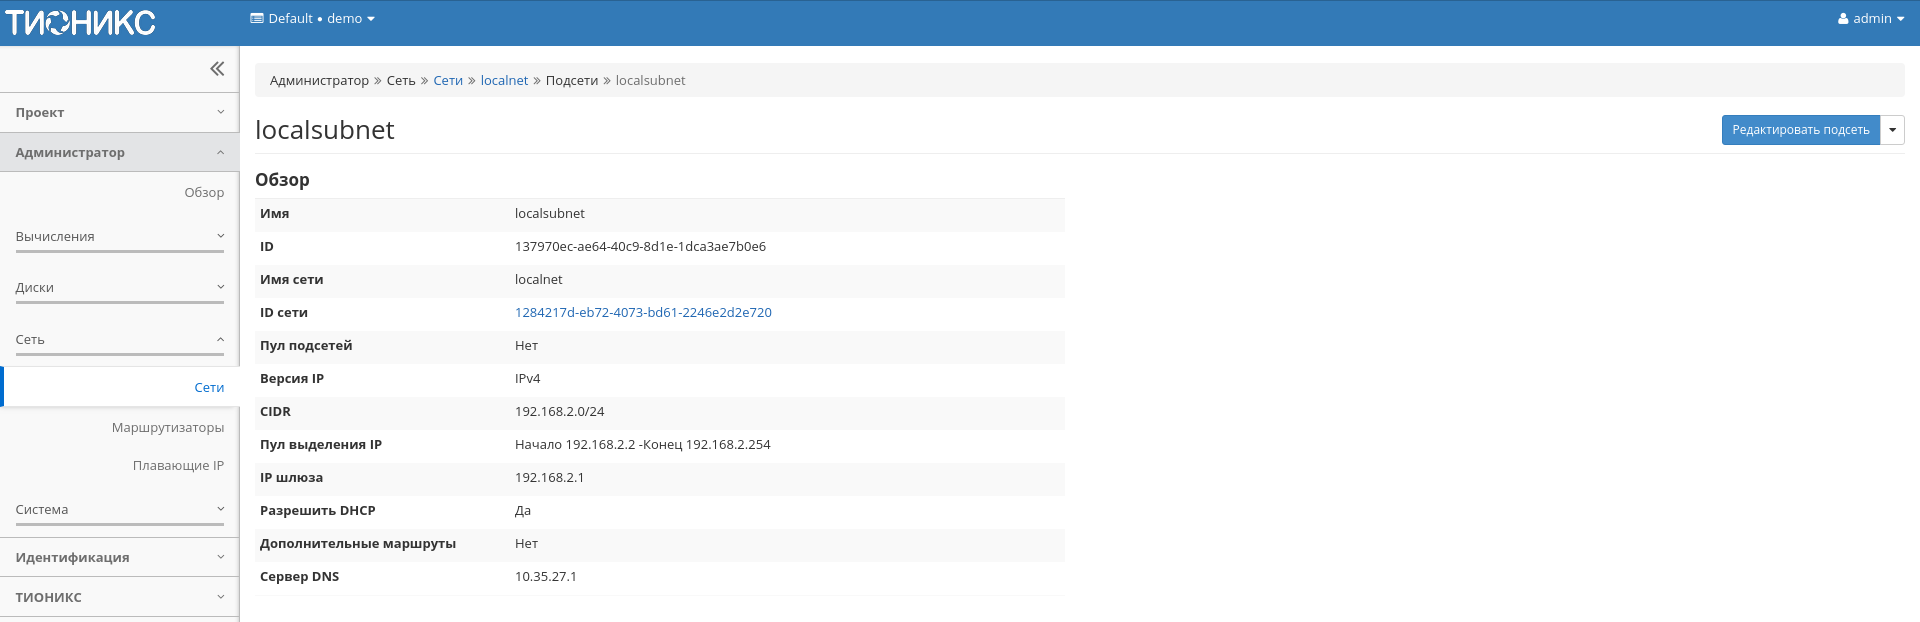The height and width of the screenshot is (622, 1920).
Task: Collapse the Администратор sidebar section
Action: (x=119, y=153)
